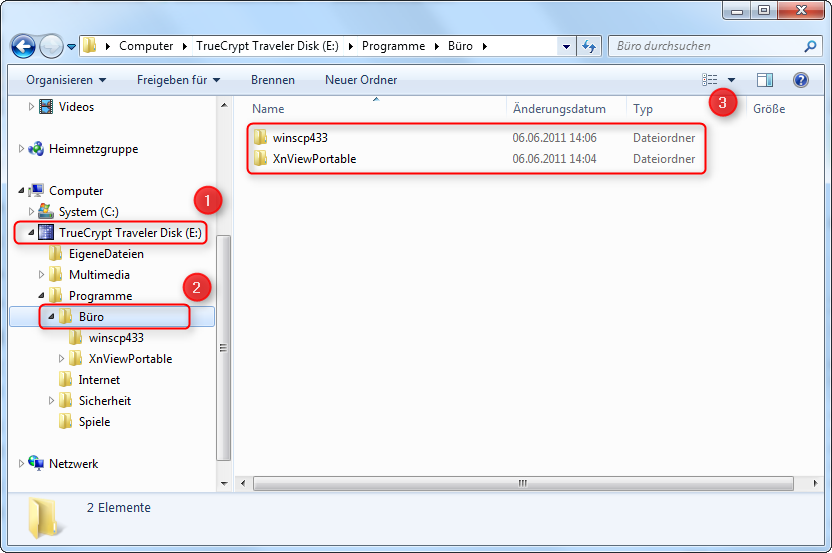
Task: Open the recent locations arrow beside Forward
Action: coord(72,47)
